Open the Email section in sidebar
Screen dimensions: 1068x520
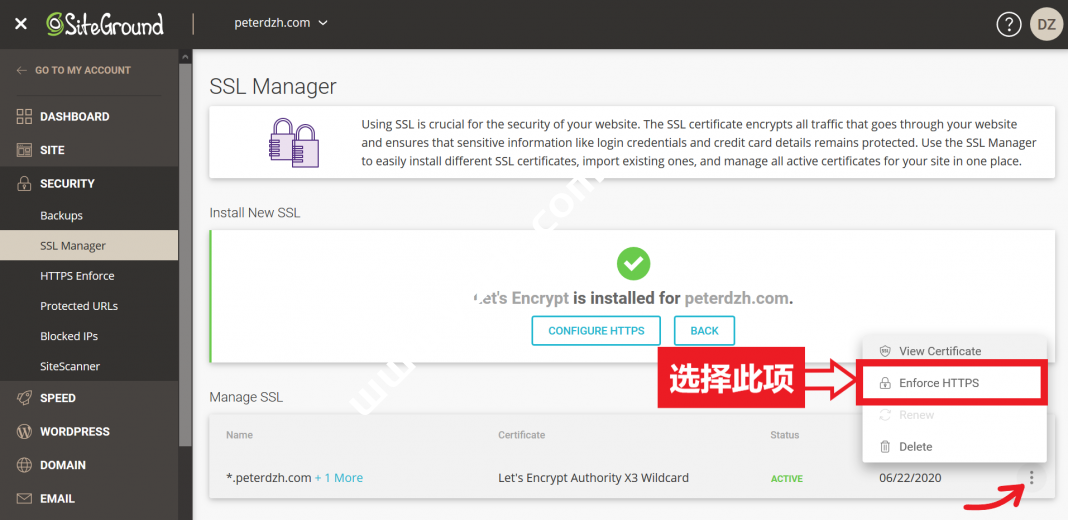pyautogui.click(x=57, y=499)
